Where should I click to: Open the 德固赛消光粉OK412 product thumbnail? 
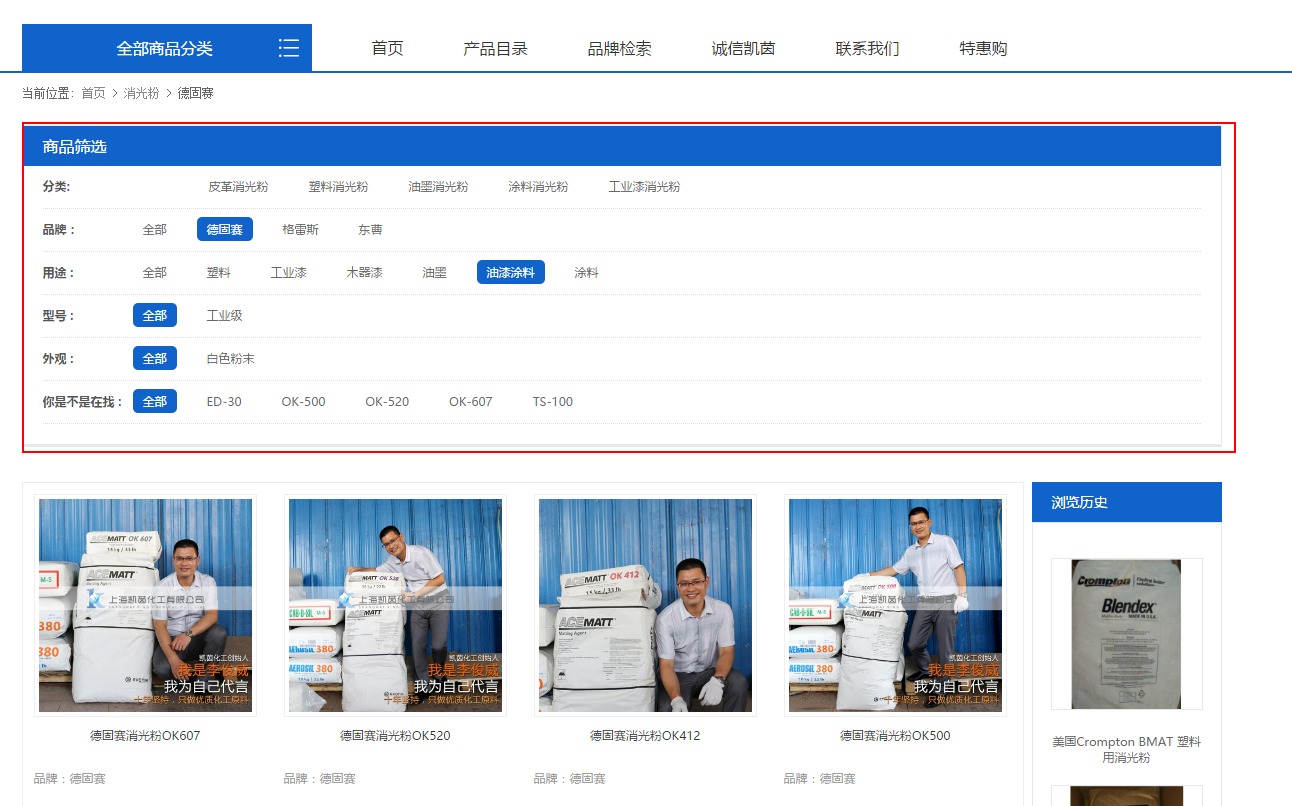[x=645, y=605]
